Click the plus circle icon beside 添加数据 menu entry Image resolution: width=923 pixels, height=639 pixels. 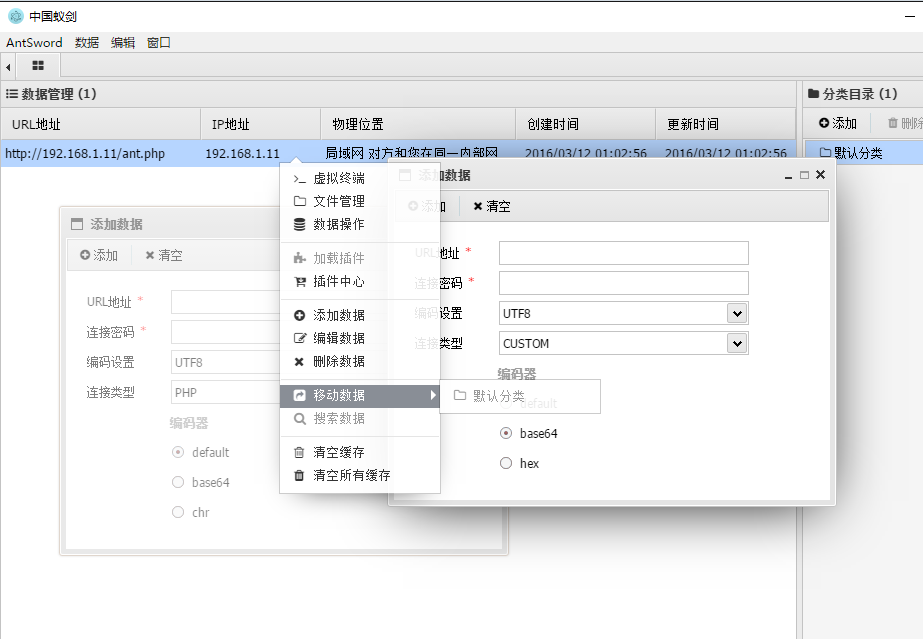pyautogui.click(x=299, y=315)
